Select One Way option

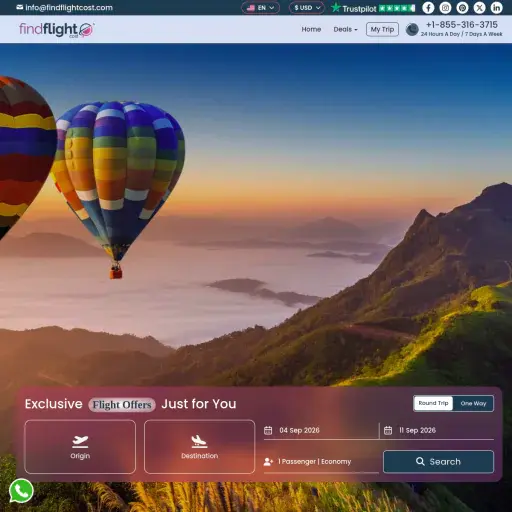(x=473, y=403)
